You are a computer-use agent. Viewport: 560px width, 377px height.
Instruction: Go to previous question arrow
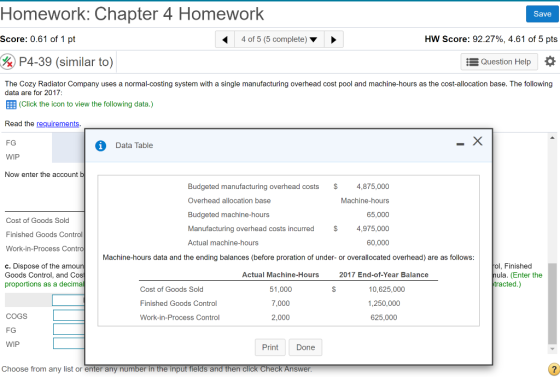(225, 39)
